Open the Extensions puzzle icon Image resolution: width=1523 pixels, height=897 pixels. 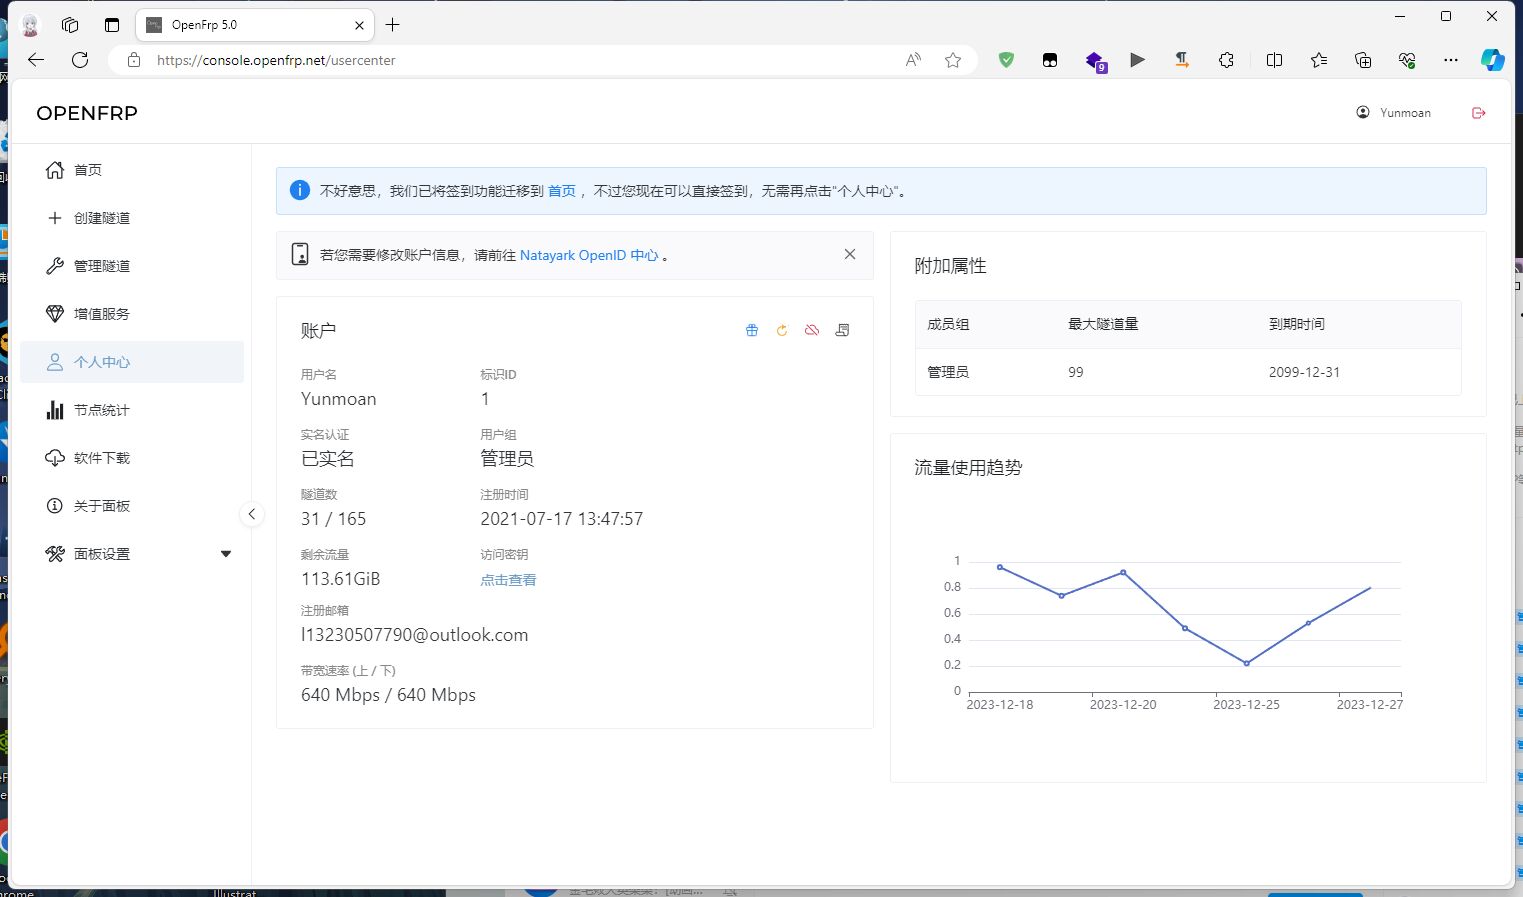(1227, 60)
